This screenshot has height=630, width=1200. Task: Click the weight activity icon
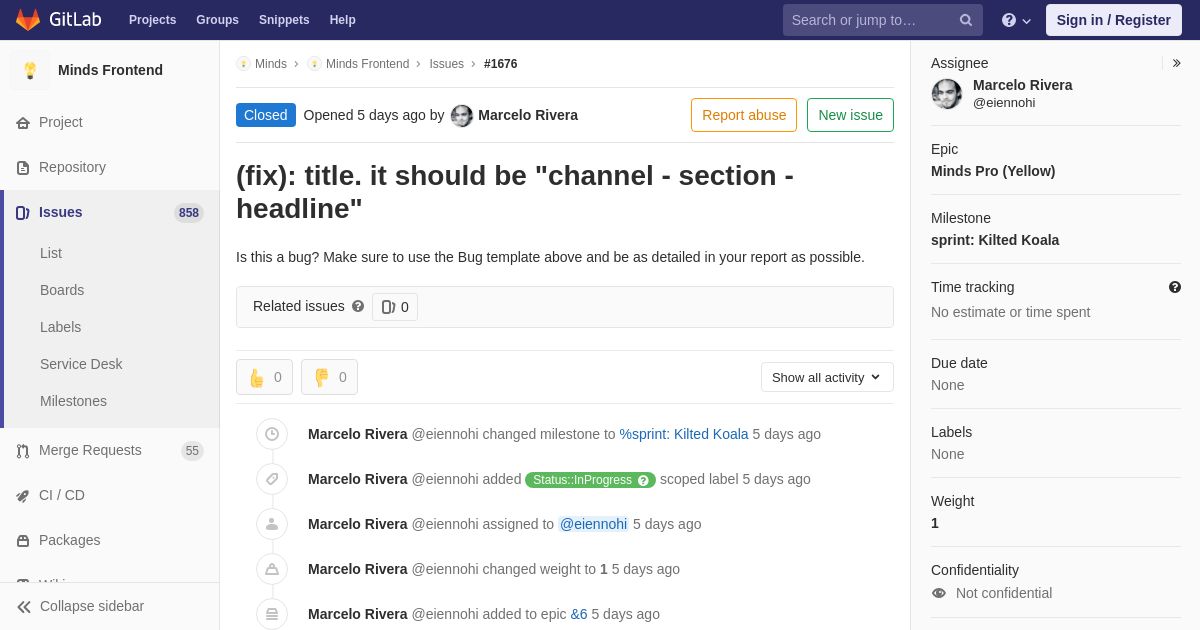272,569
